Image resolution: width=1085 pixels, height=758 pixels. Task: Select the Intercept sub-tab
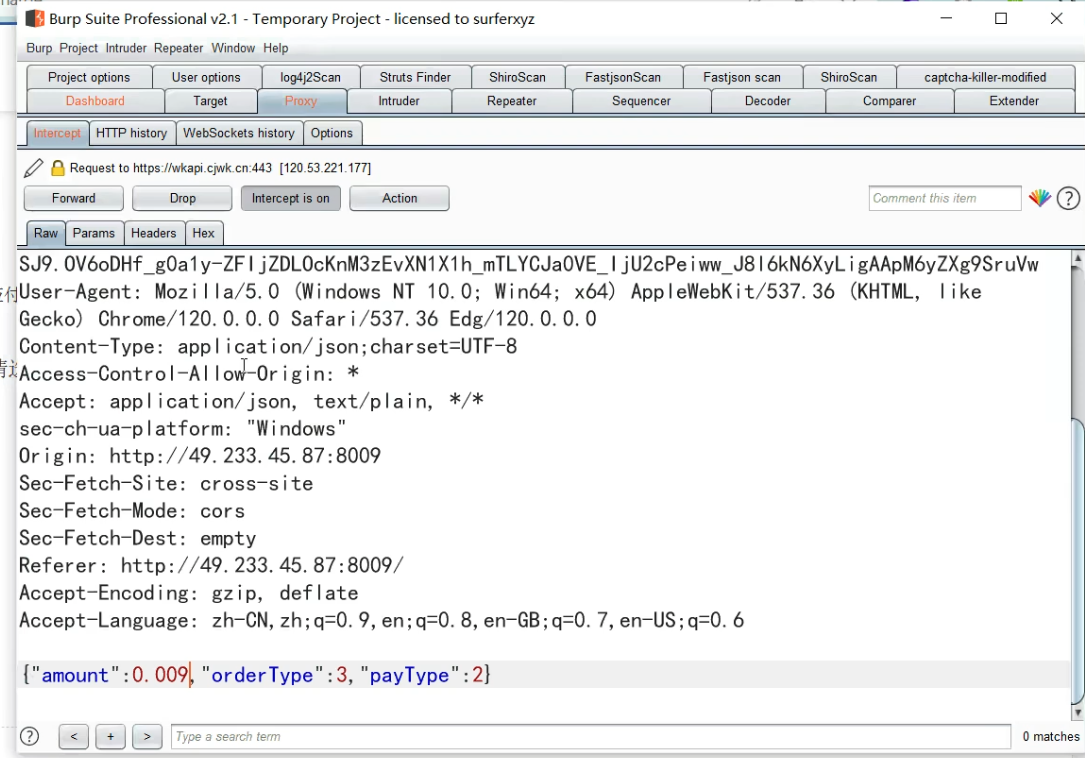click(x=57, y=133)
